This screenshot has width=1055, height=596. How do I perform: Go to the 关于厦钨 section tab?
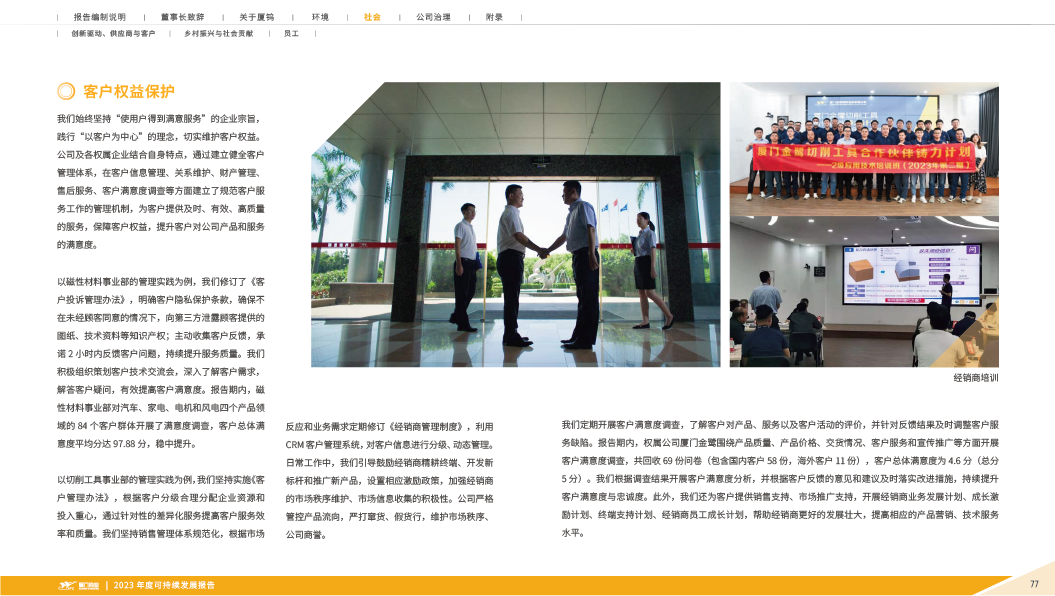point(257,18)
